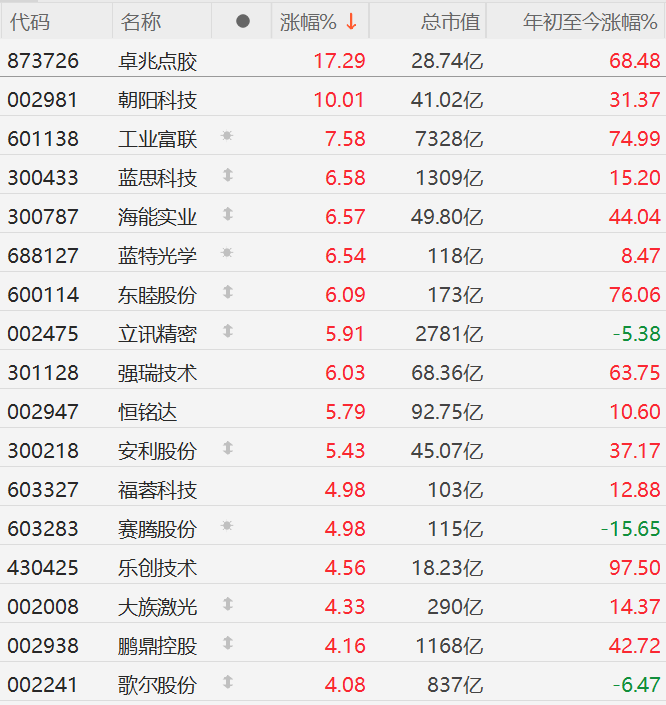
Task: Select stock code 430425
Action: [x=43, y=568]
